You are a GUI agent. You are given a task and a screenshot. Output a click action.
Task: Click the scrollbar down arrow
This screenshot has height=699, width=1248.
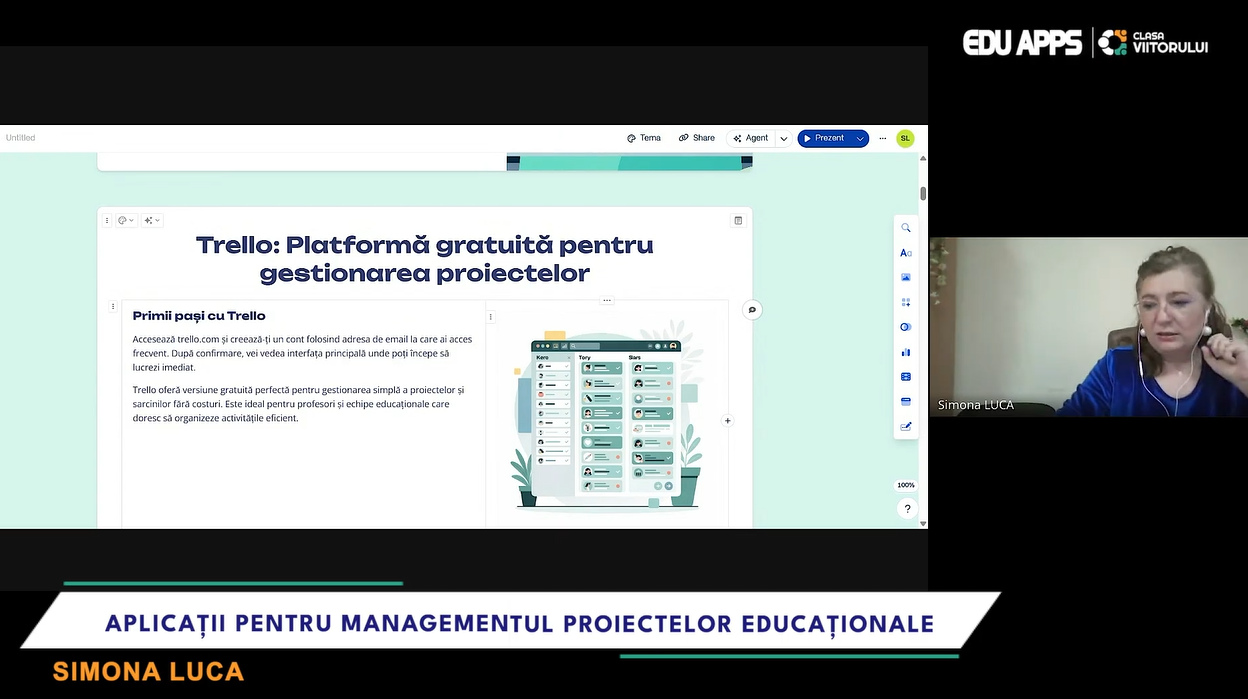pos(923,523)
